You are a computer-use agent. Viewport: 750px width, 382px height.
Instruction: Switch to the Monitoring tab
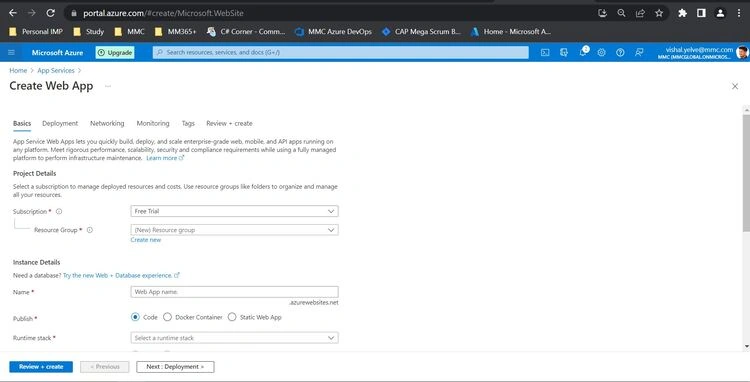[x=153, y=123]
